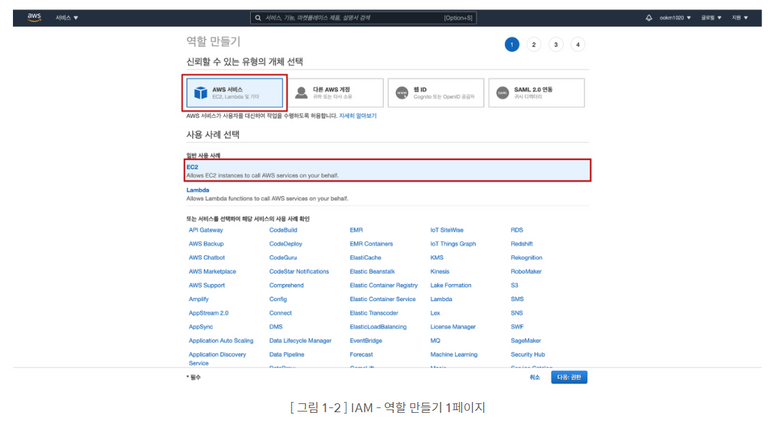Go to step 1 indicator

(x=512, y=45)
